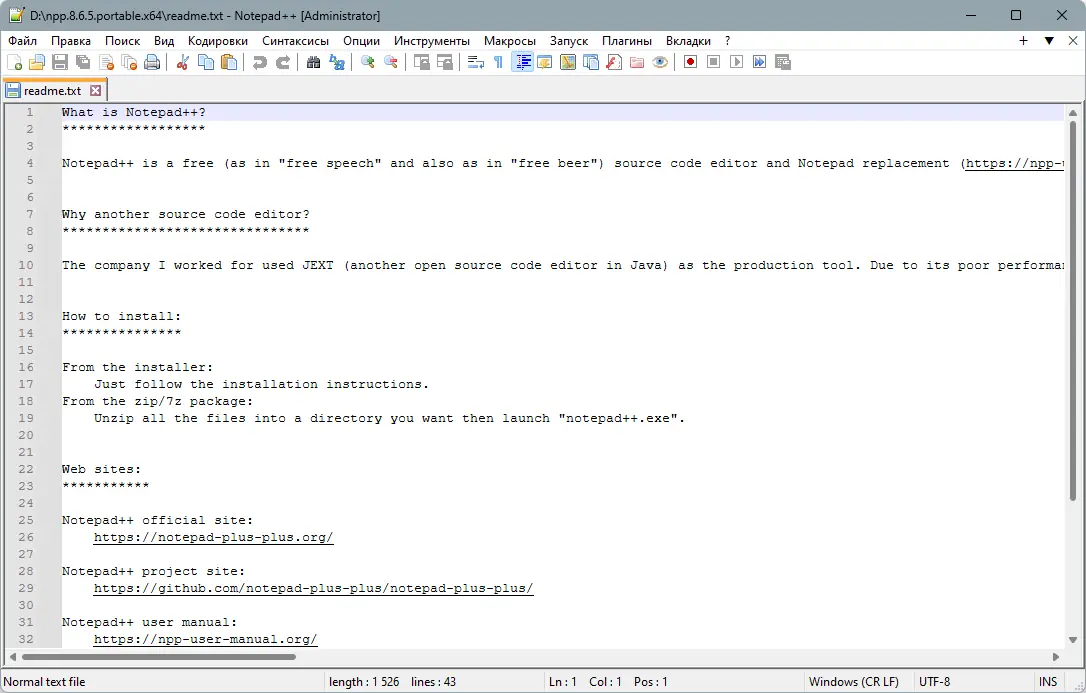
Task: Open the Document List panel icon
Action: (x=591, y=62)
